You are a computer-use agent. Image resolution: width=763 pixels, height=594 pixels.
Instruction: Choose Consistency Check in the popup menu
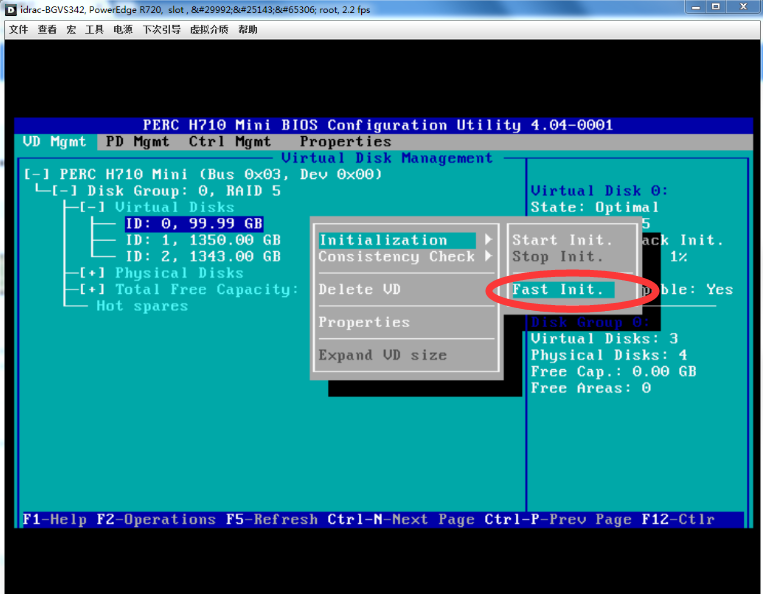point(397,256)
